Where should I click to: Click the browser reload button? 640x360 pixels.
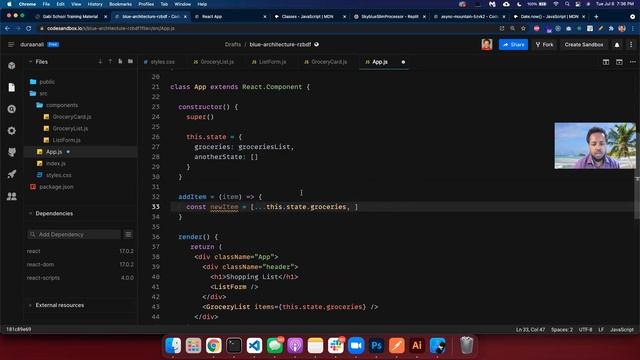pyautogui.click(x=29, y=29)
